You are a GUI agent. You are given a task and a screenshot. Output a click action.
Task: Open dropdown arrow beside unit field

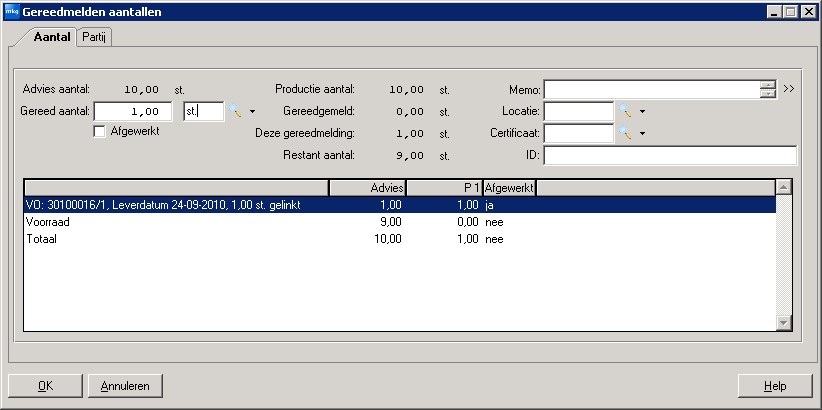pos(252,112)
